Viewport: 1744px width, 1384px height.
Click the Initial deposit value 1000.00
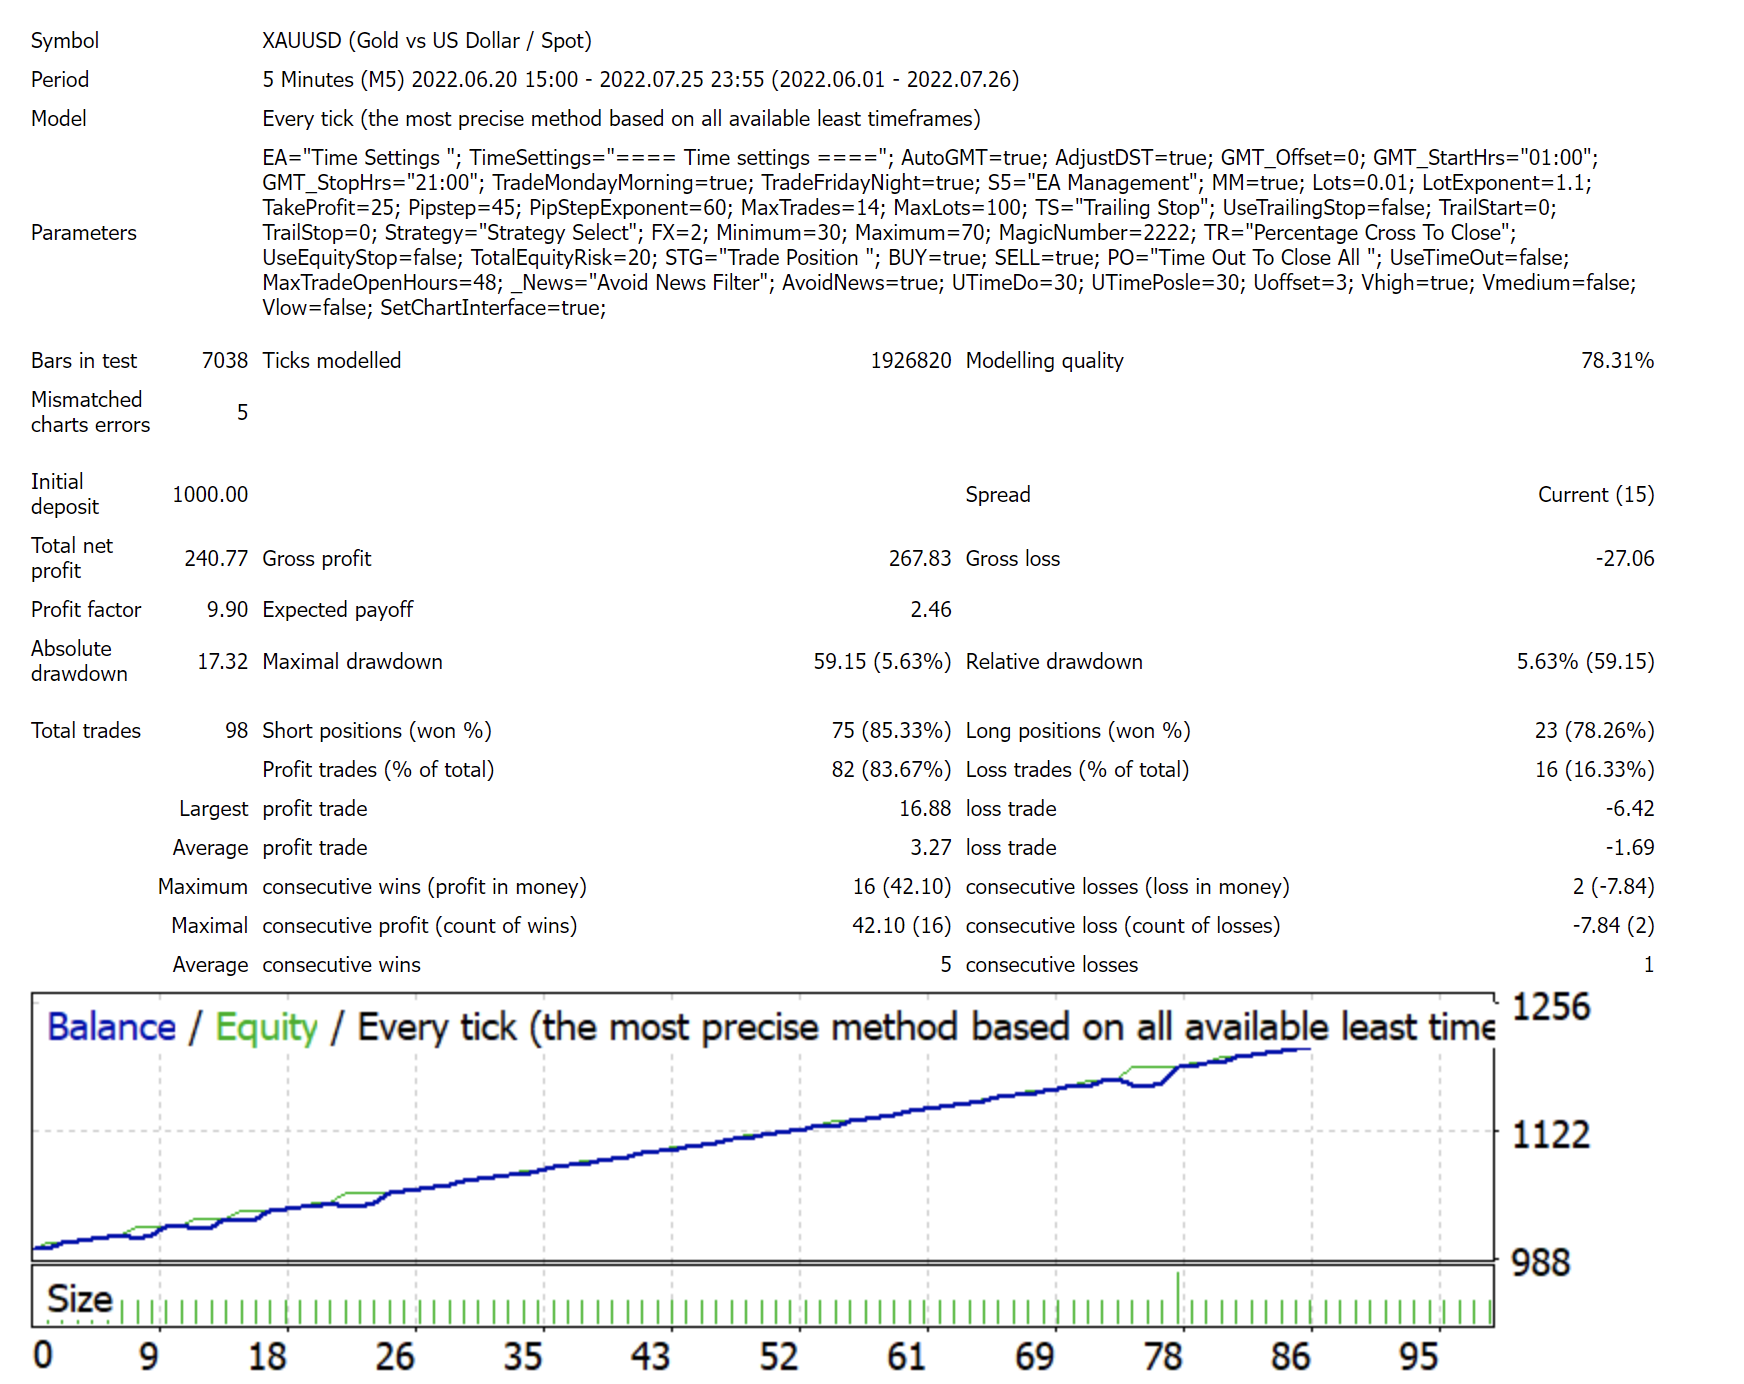point(210,495)
